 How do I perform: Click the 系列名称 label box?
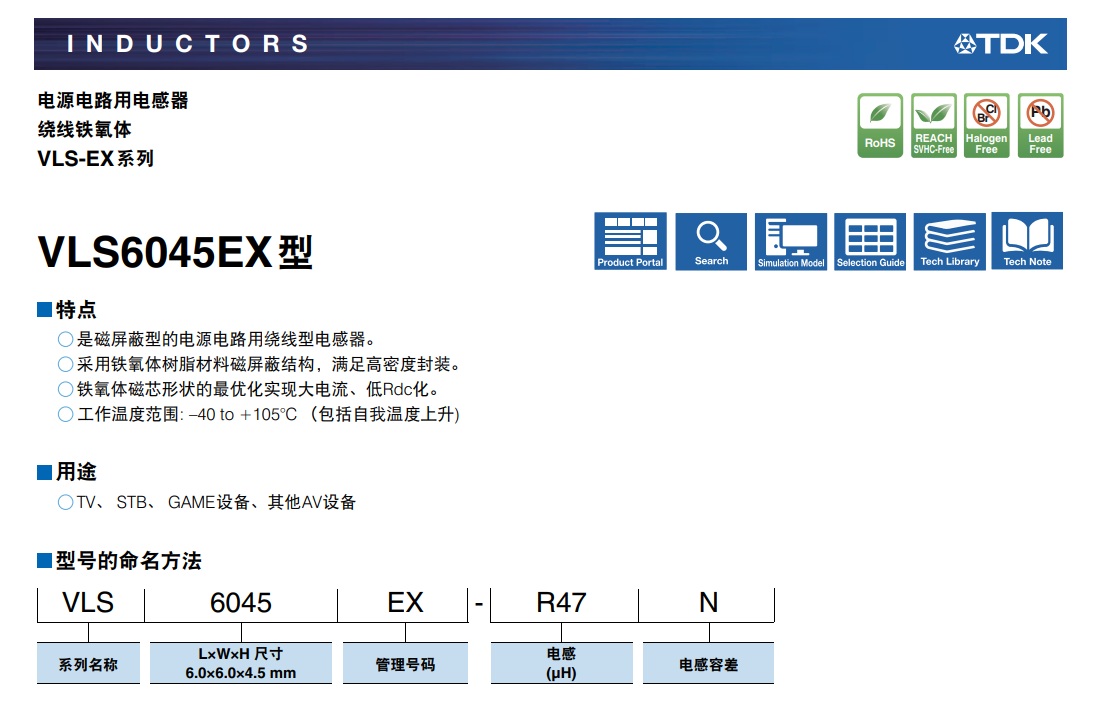[88, 664]
